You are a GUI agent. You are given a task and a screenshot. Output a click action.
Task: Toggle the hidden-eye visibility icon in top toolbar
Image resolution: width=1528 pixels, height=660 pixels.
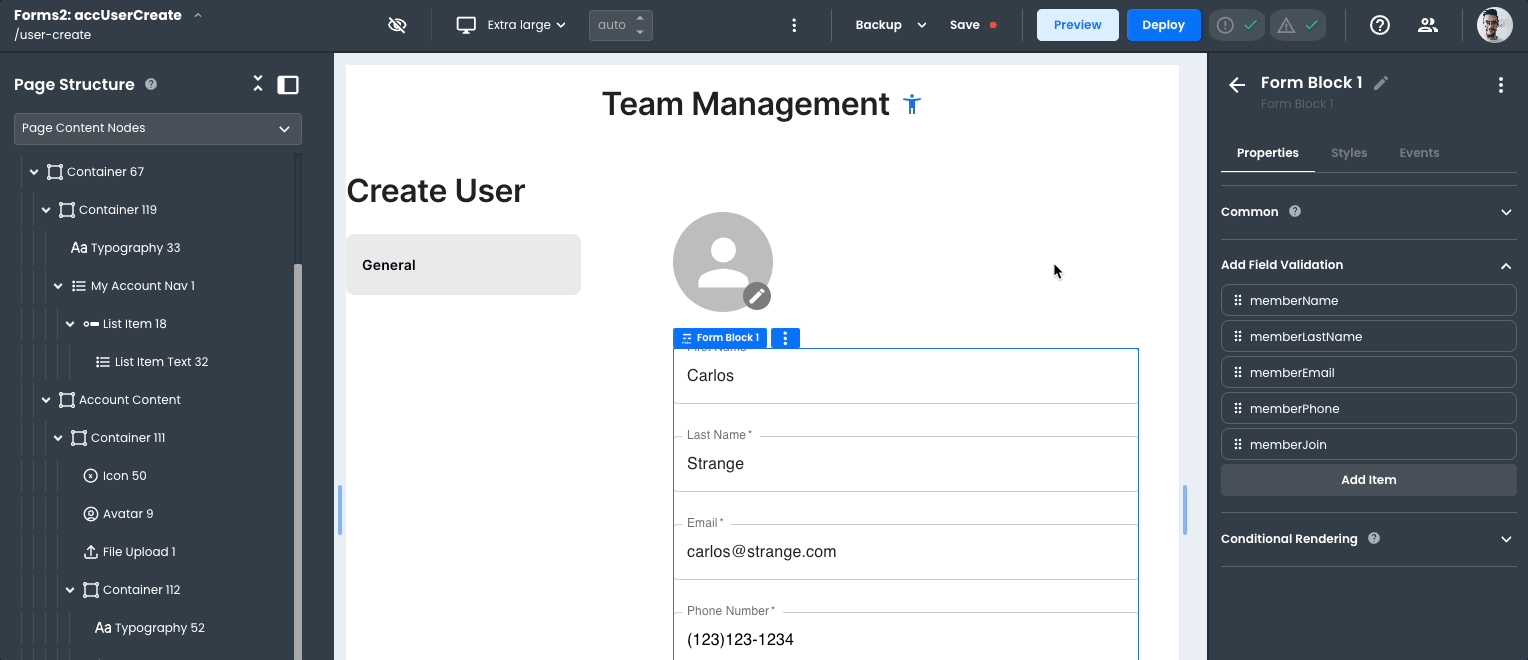coord(397,25)
